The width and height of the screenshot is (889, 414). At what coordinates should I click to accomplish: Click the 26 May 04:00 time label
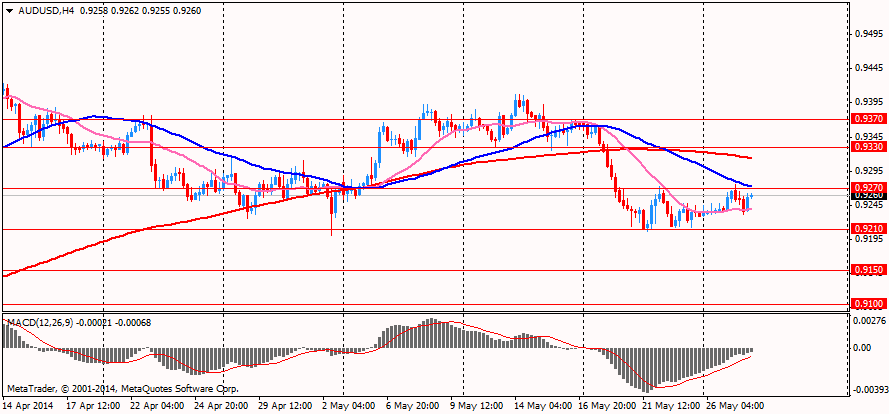732,405
